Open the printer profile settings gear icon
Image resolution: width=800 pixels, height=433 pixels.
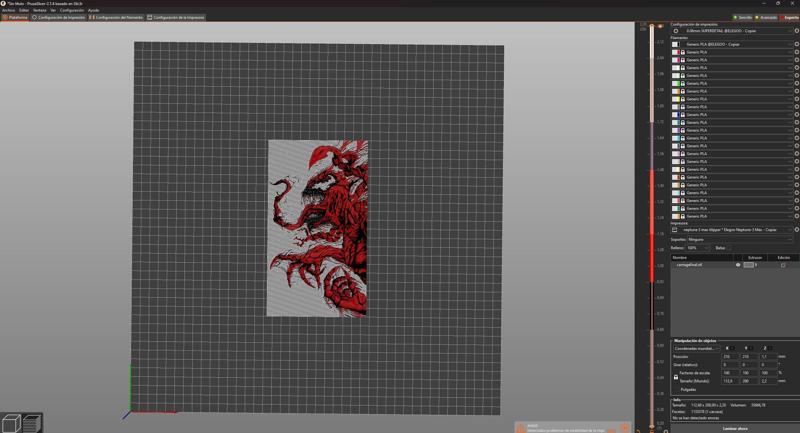796,230
